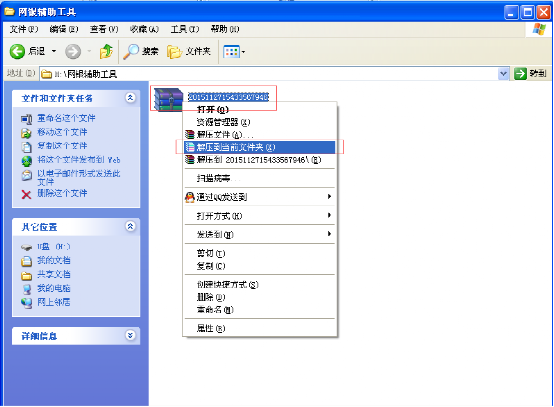Open My Computer (我的电脑) in Other Places
Screen dimensions: 554x407
coord(54,288)
